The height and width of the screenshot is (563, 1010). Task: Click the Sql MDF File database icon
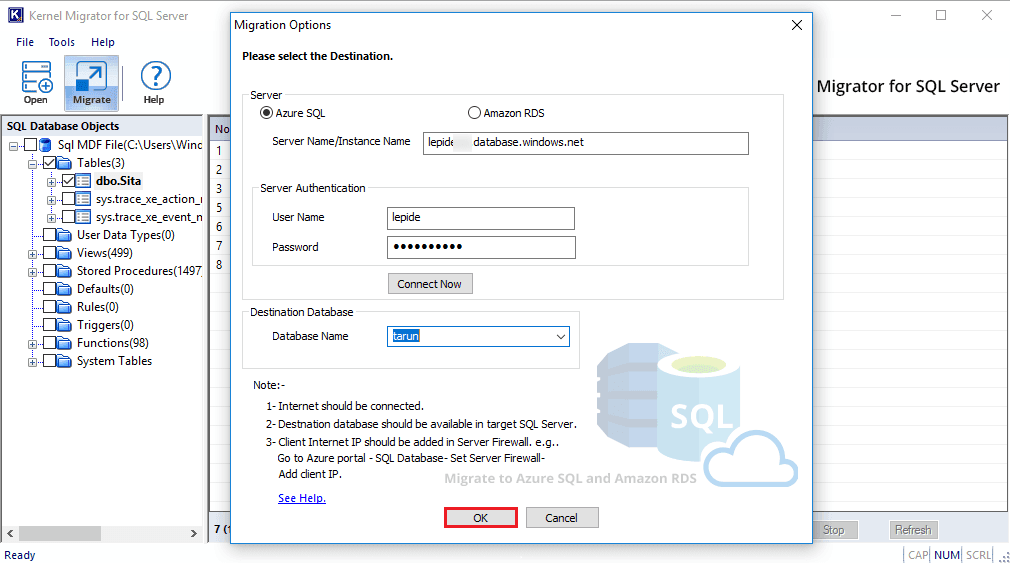pyautogui.click(x=45, y=145)
